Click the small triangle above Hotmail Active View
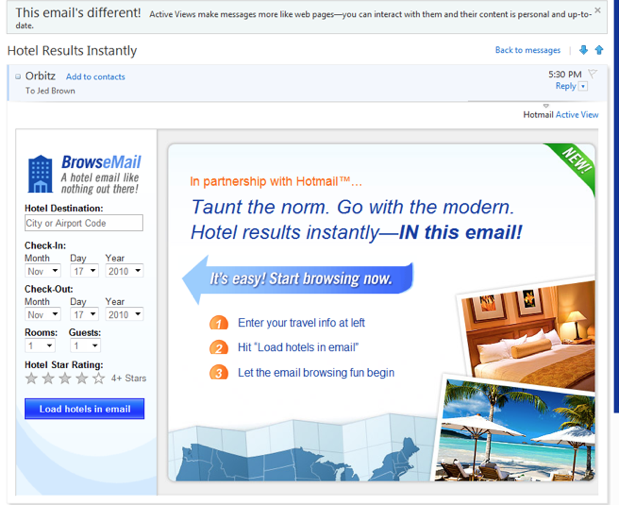Image resolution: width=619 pixels, height=505 pixels. (546, 106)
